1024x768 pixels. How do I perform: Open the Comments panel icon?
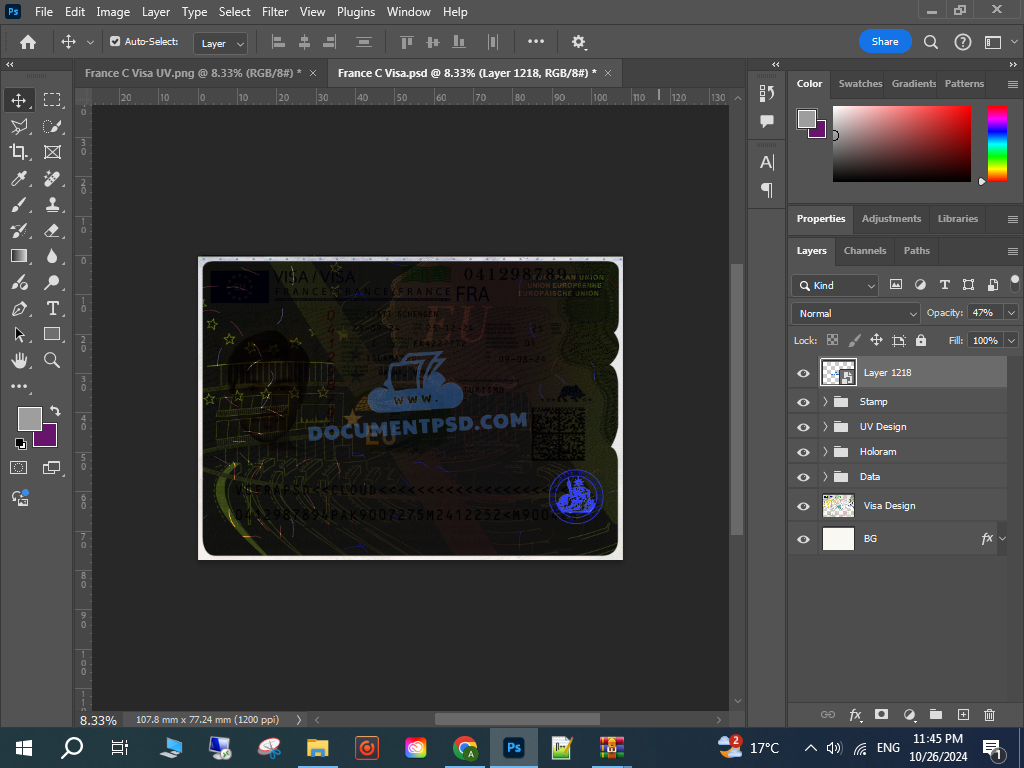767,121
